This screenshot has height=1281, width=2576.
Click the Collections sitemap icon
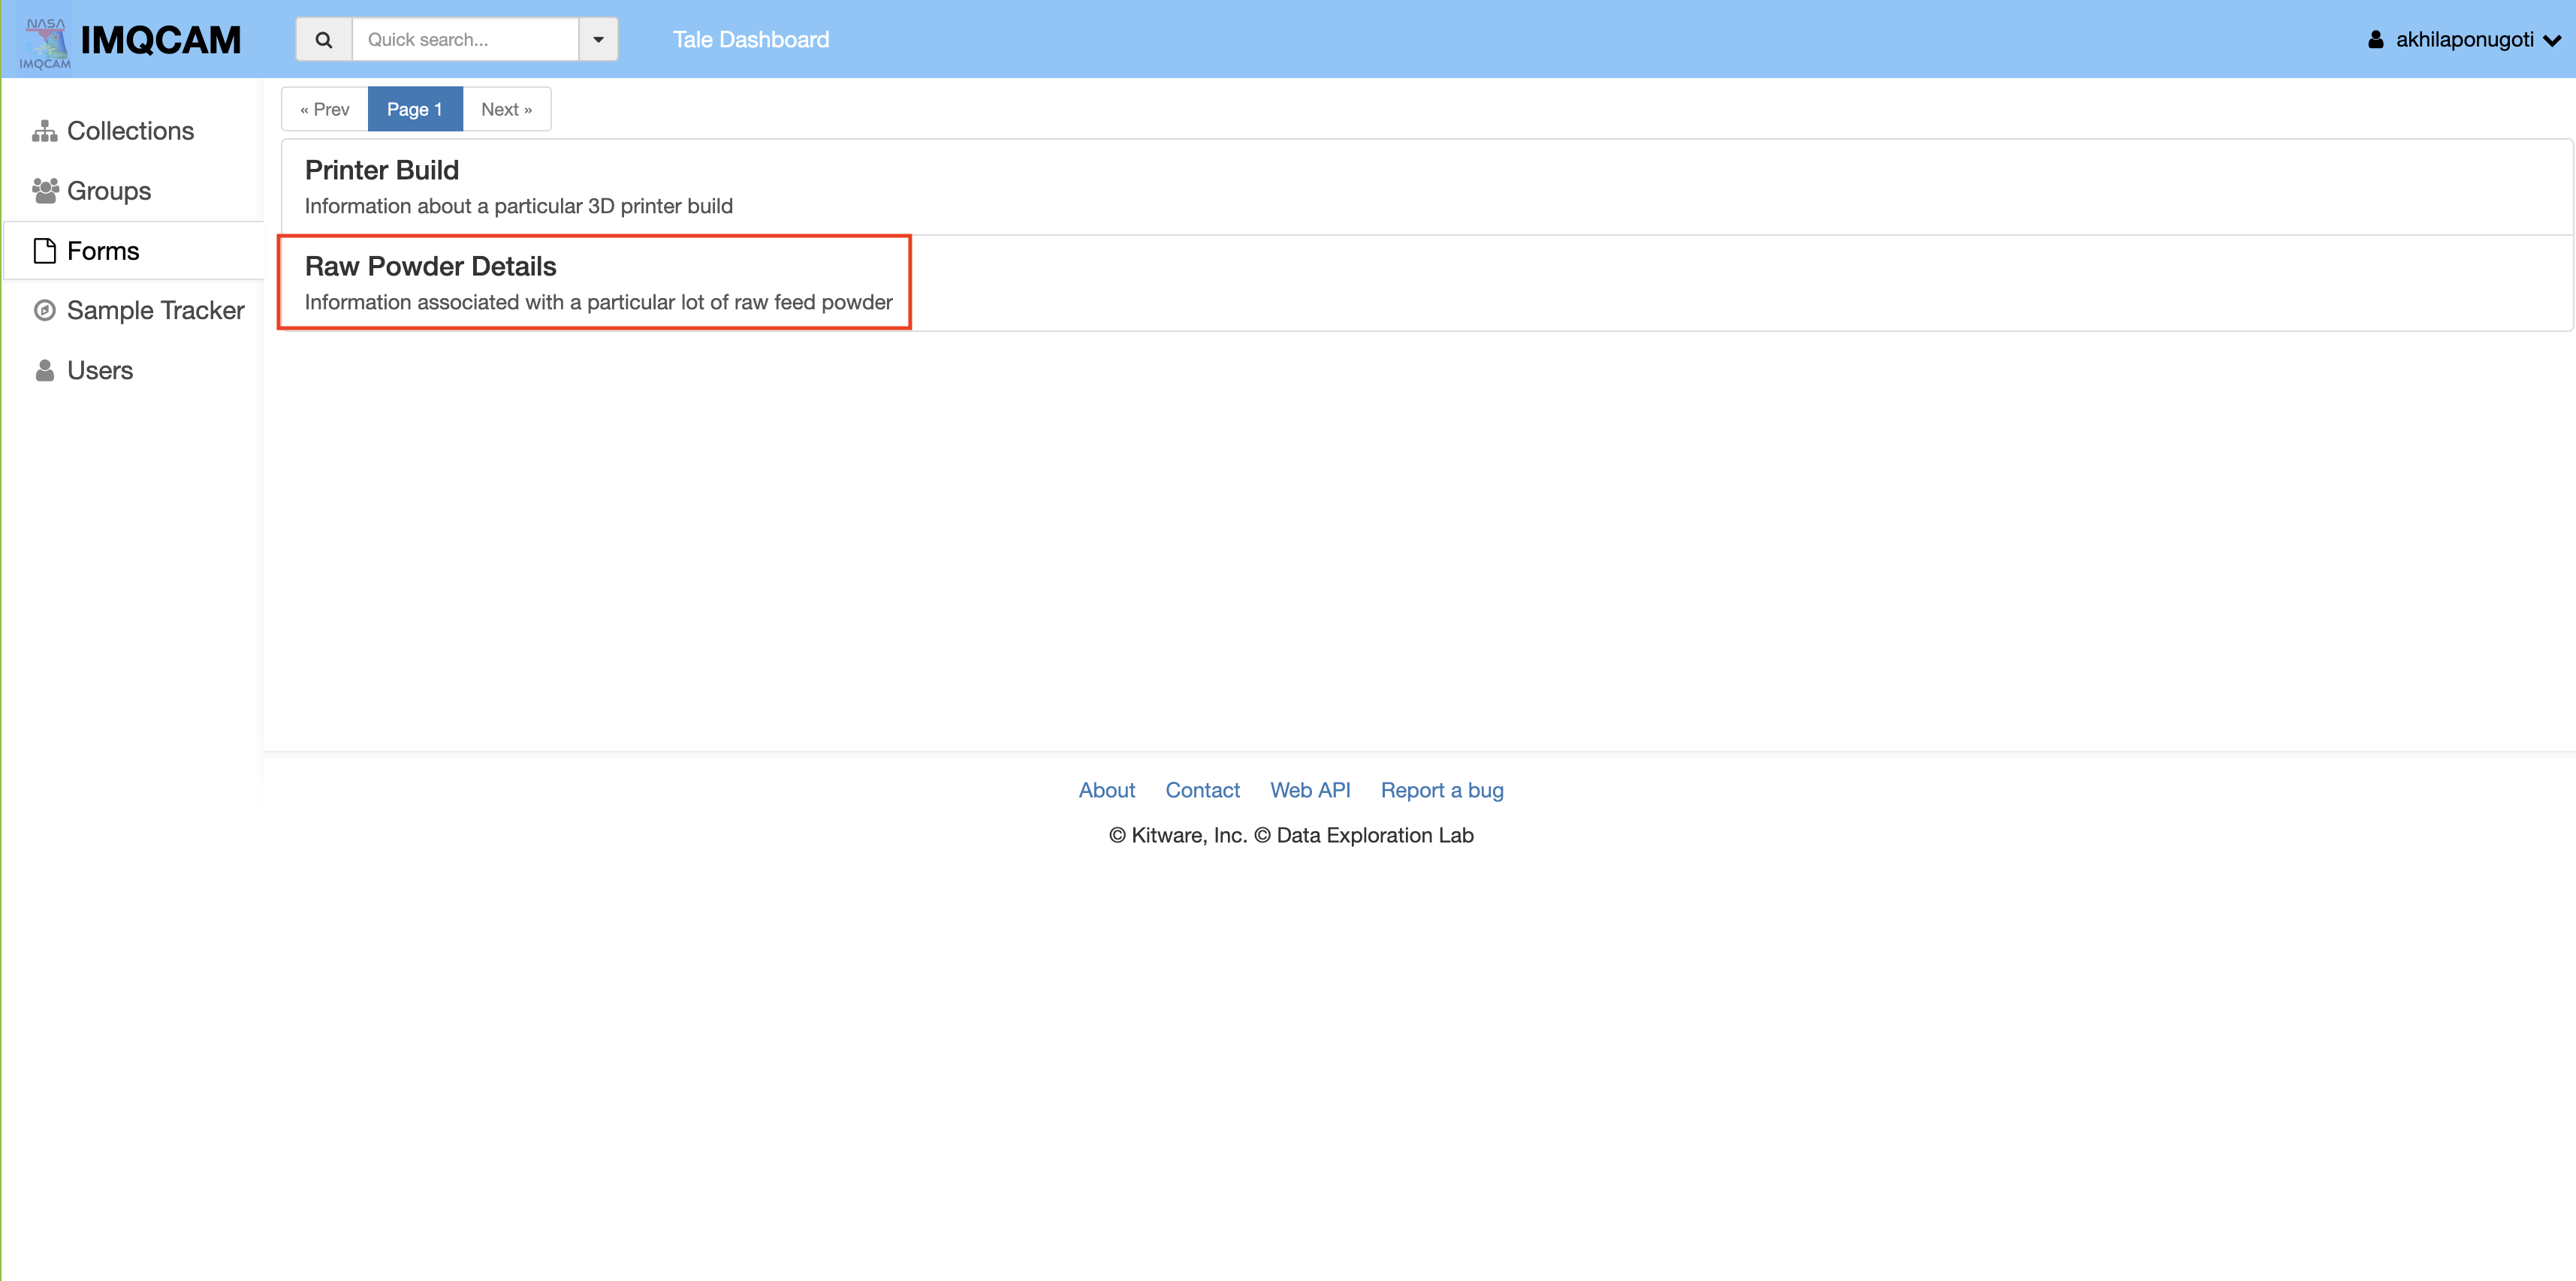click(44, 131)
